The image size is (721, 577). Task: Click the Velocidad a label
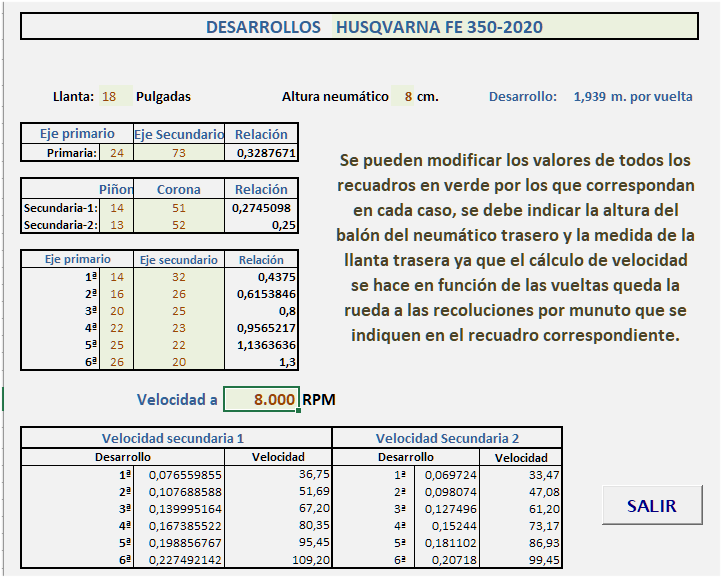point(177,400)
